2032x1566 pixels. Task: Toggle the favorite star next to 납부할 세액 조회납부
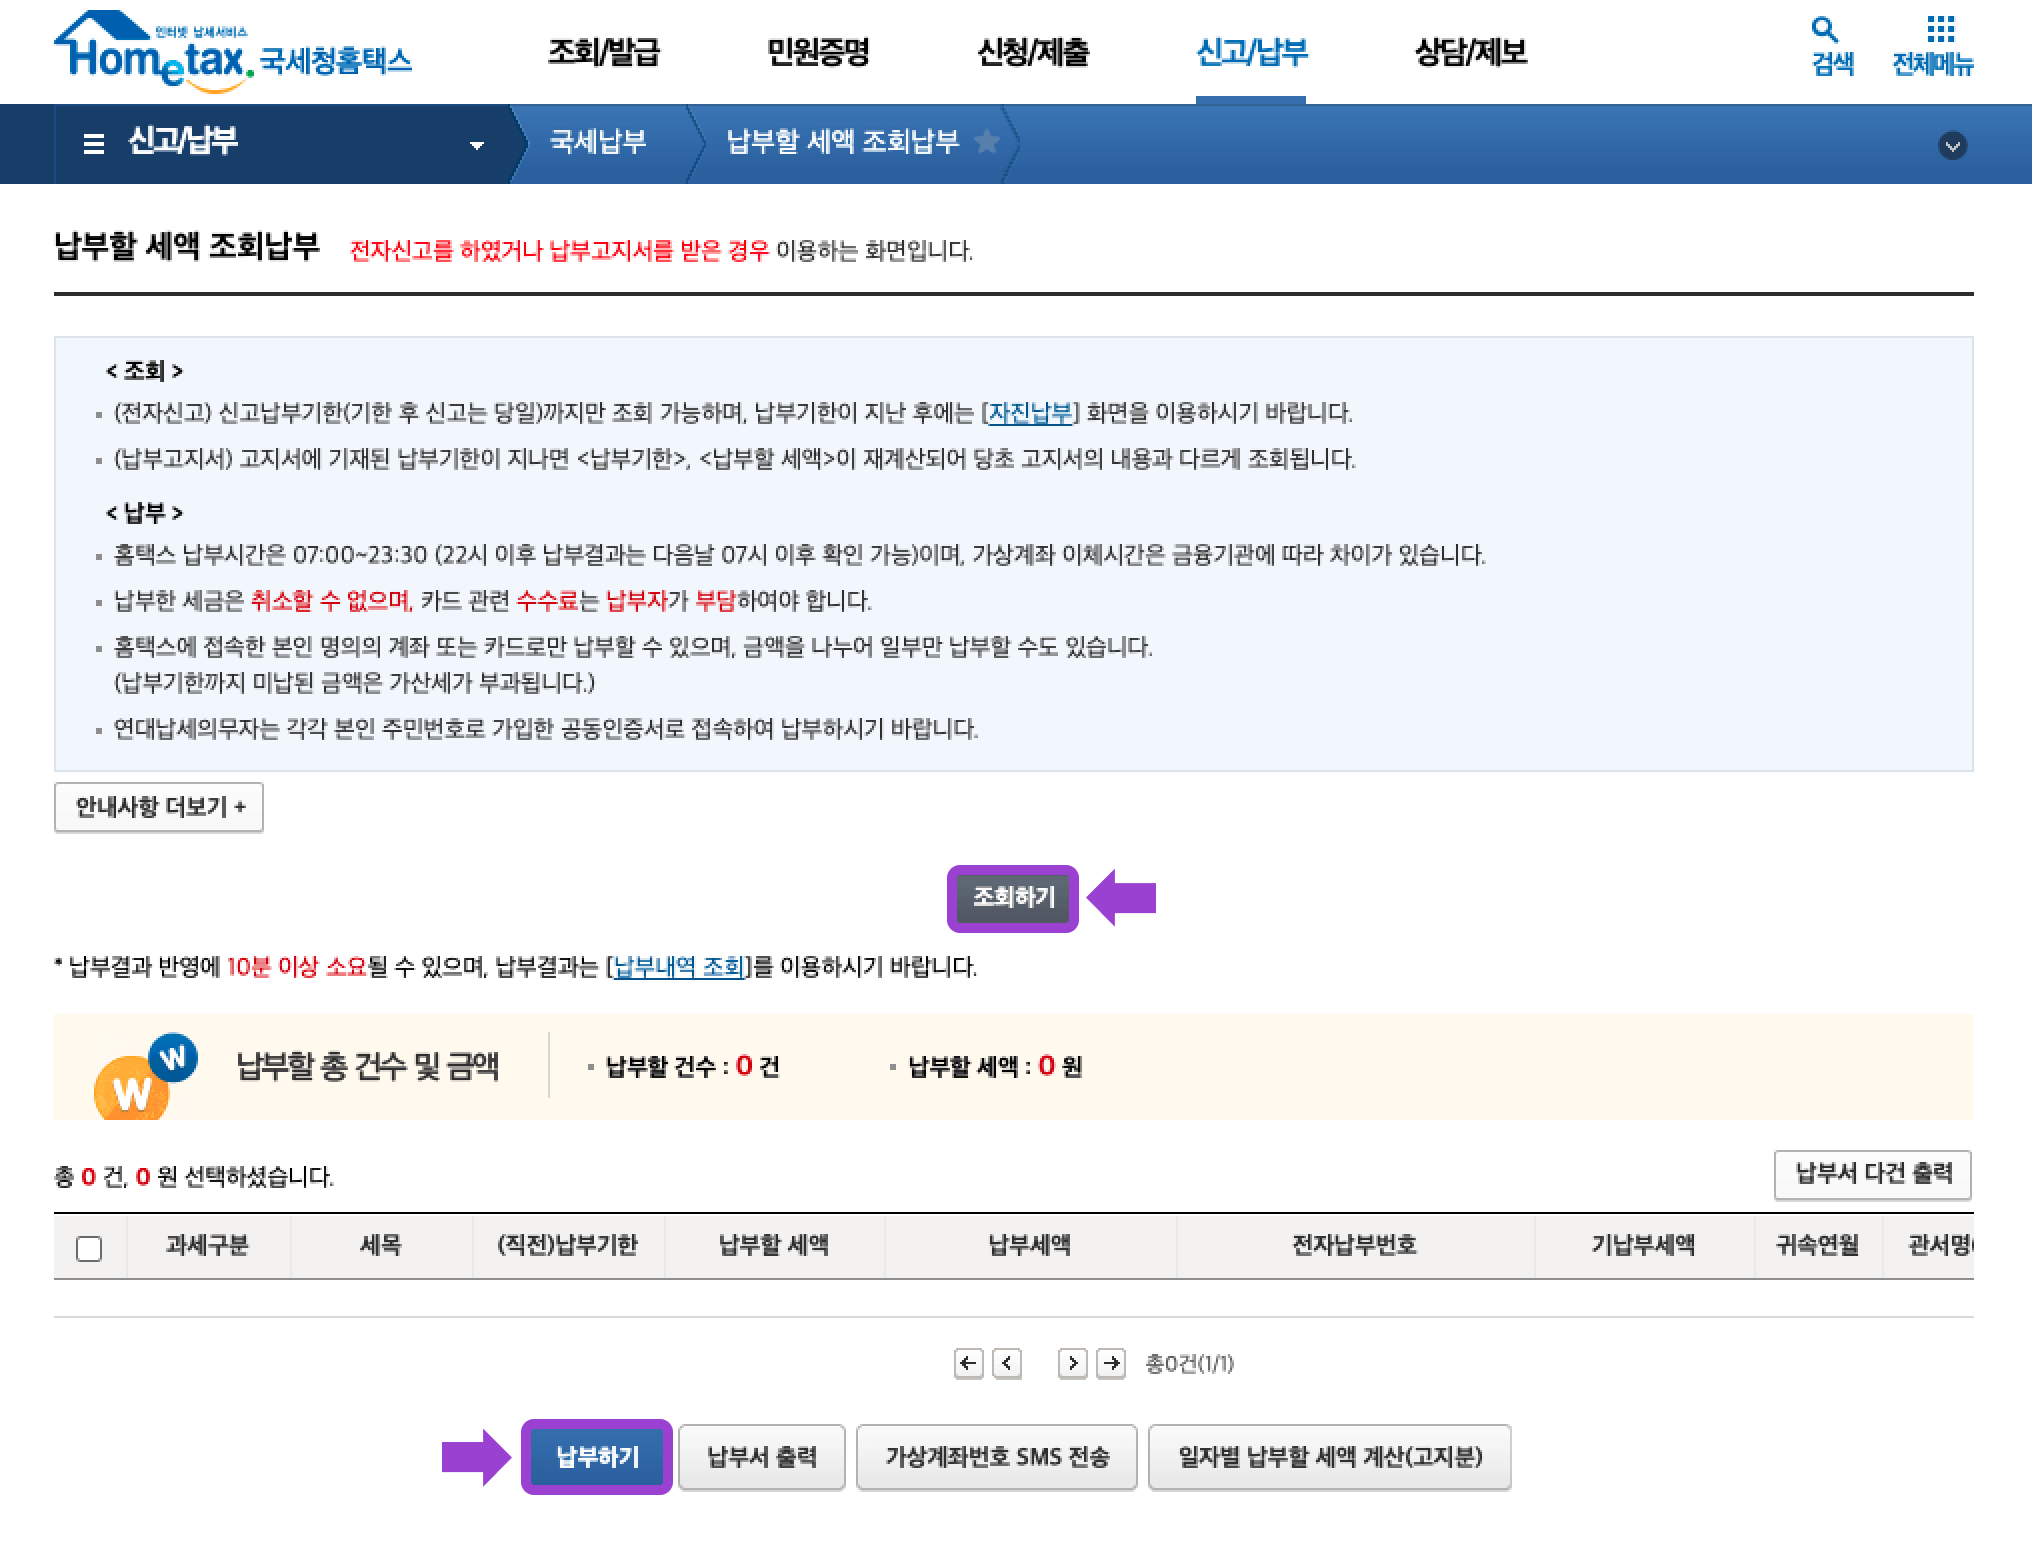[986, 142]
